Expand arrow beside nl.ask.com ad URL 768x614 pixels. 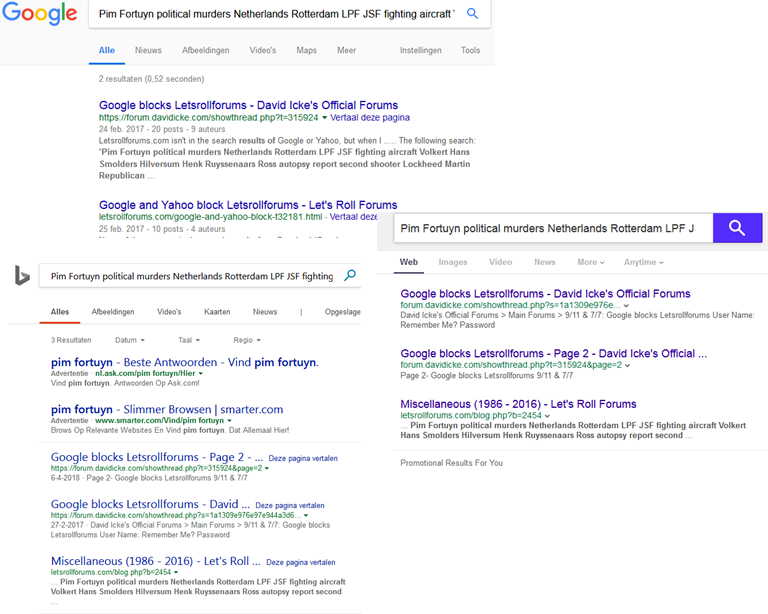point(200,374)
